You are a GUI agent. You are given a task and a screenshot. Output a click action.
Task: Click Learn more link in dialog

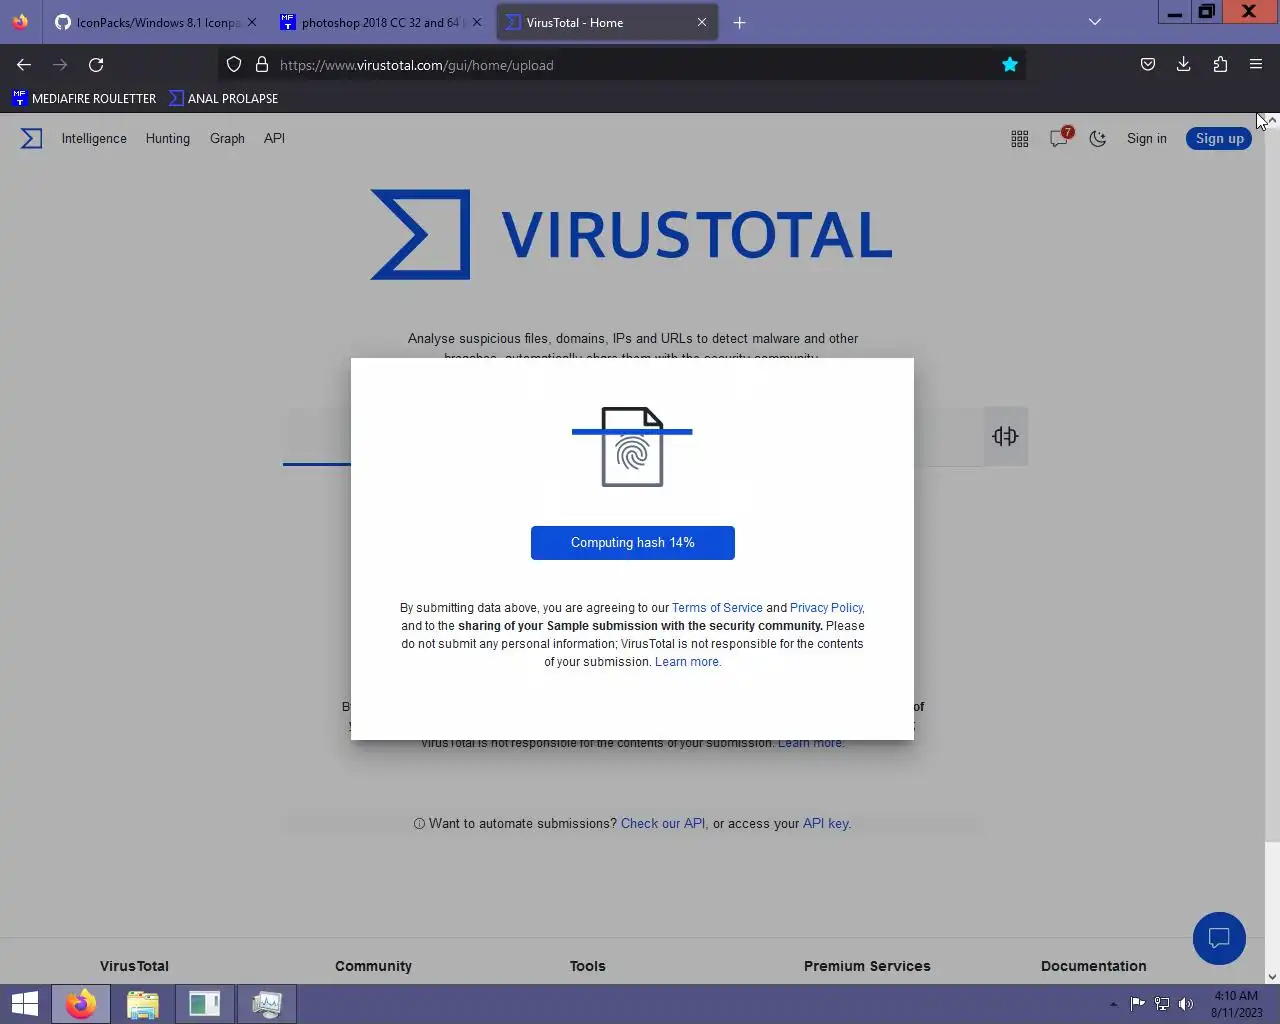point(687,662)
